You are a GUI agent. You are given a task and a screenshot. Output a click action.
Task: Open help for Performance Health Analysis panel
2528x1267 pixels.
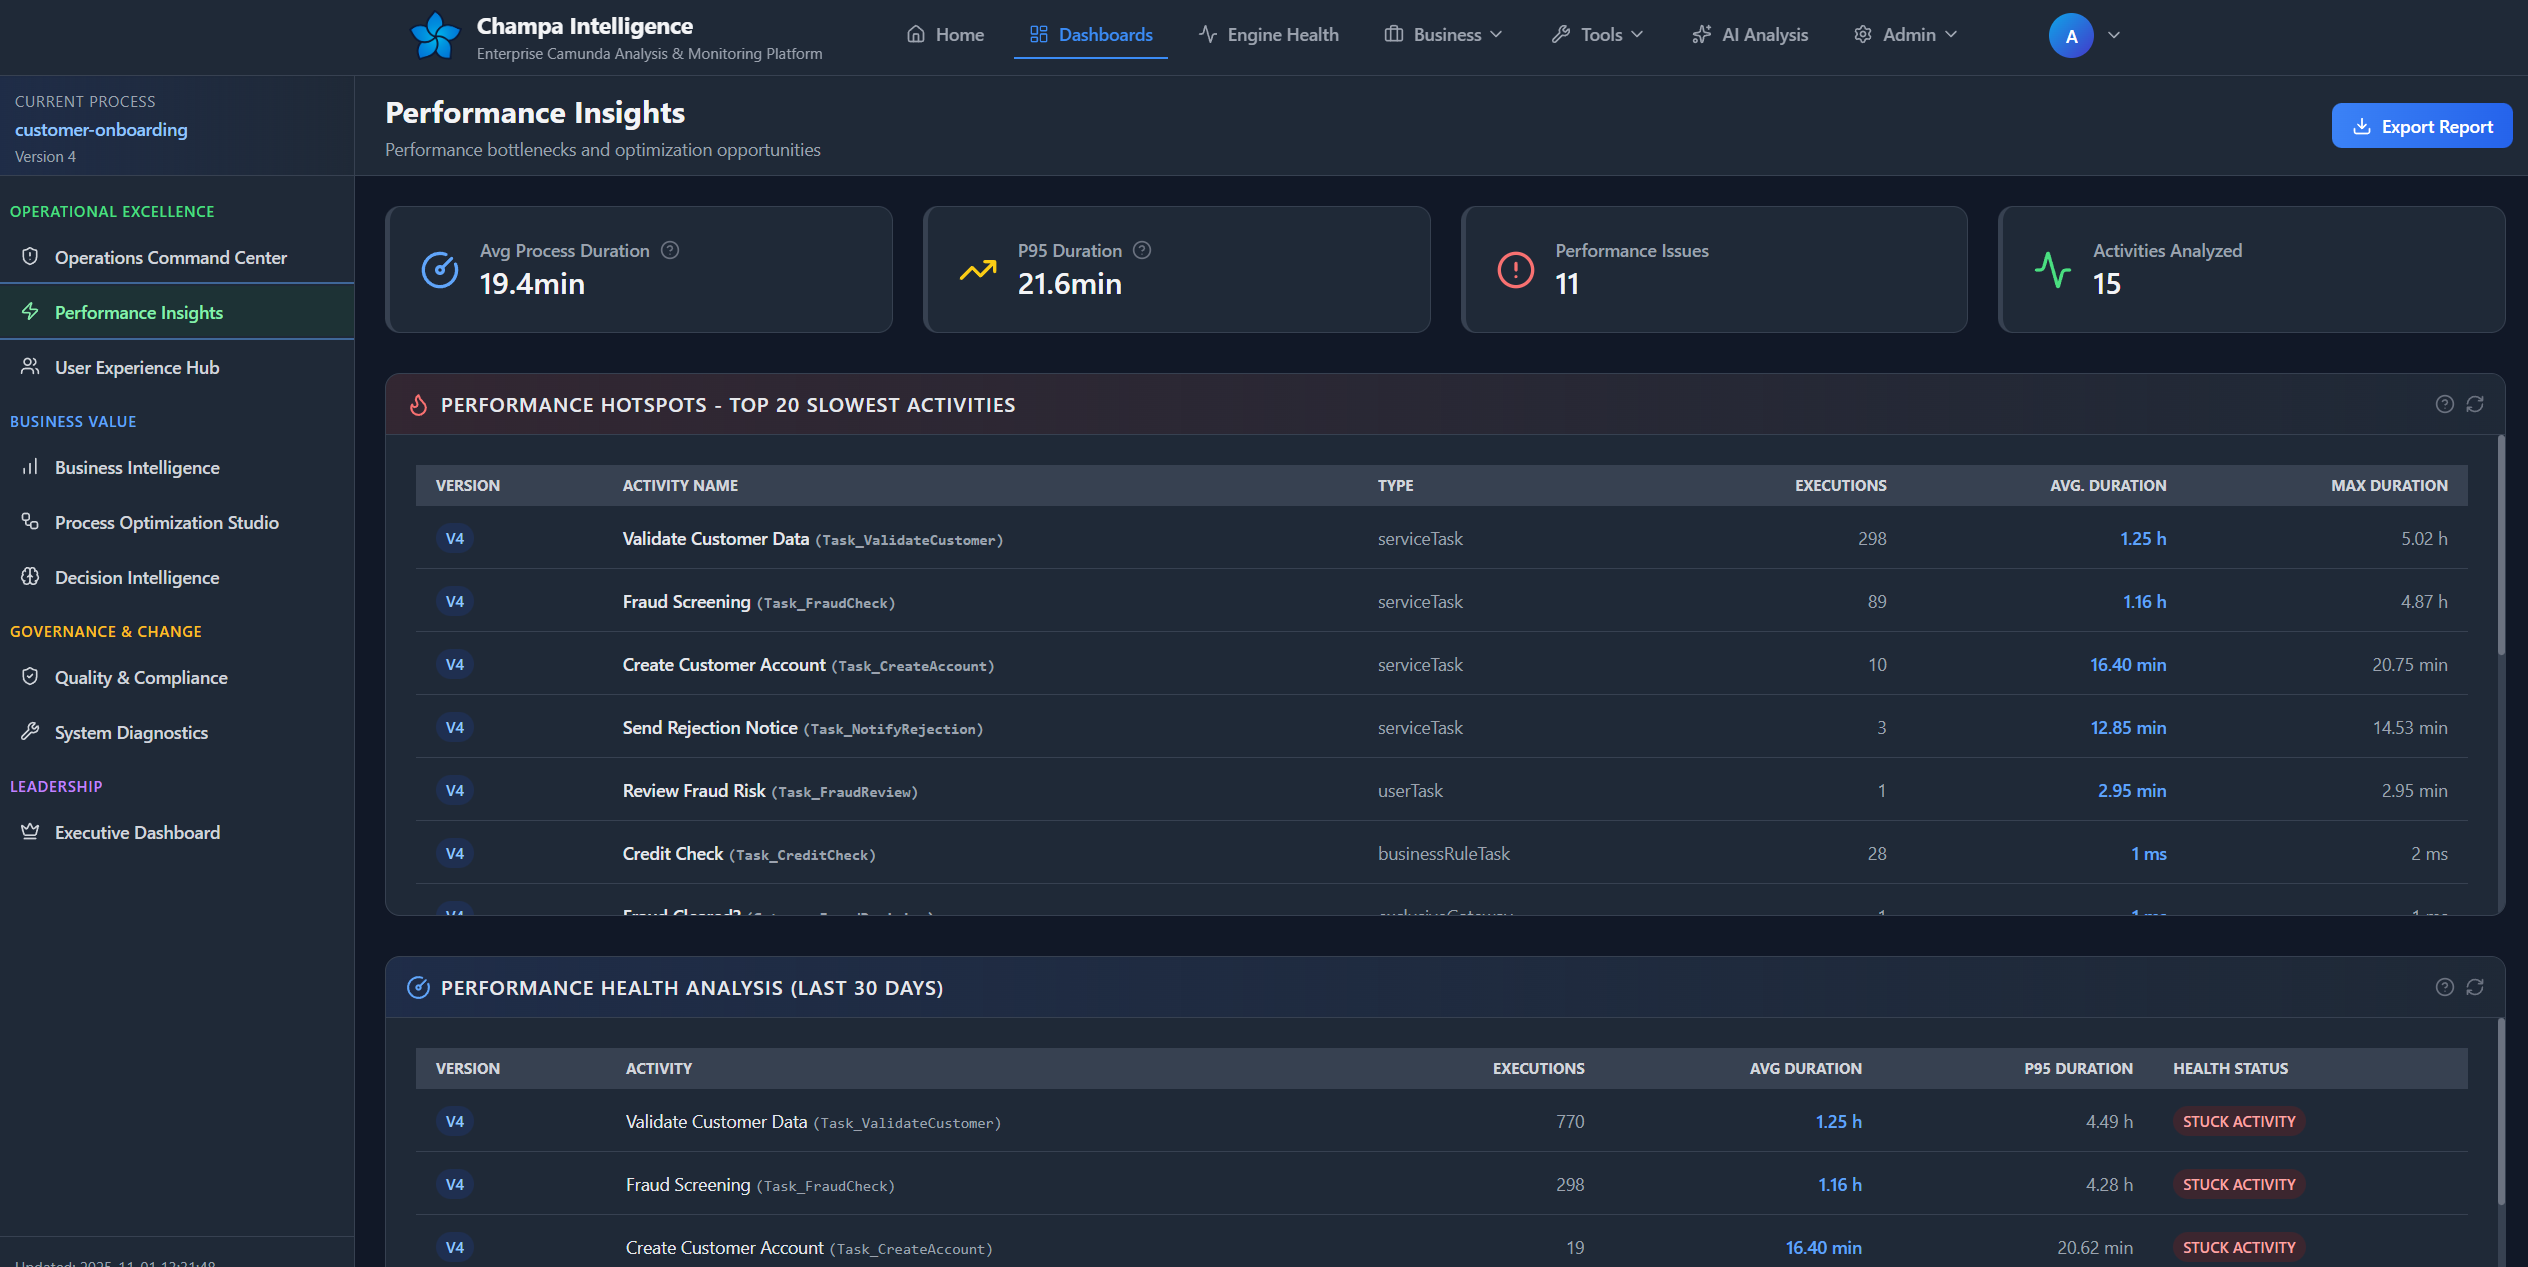(x=2444, y=987)
